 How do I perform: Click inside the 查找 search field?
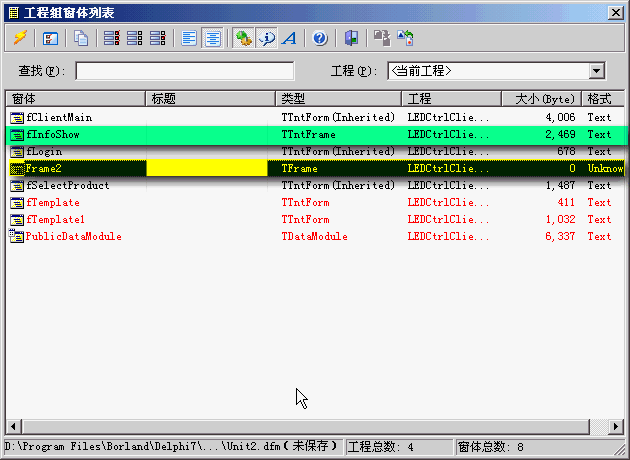click(185, 71)
